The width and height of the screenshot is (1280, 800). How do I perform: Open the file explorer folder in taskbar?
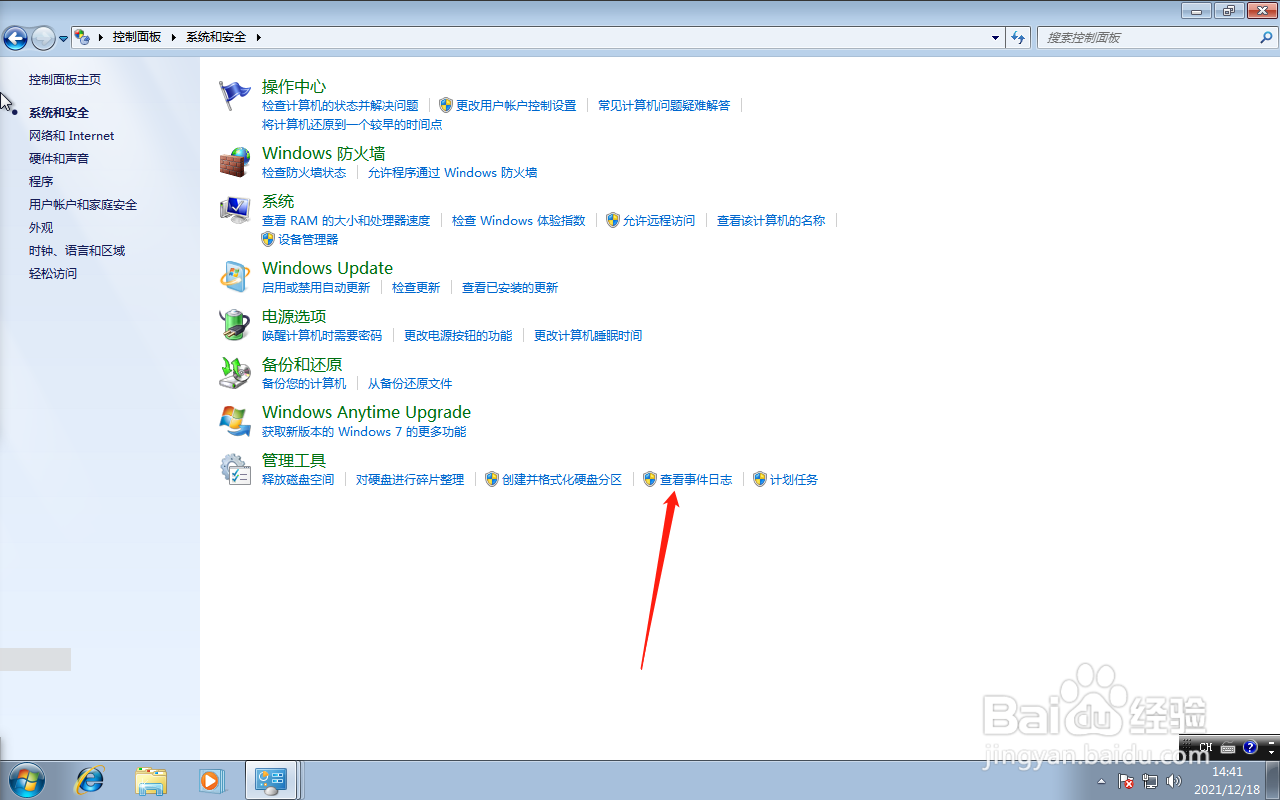[151, 780]
